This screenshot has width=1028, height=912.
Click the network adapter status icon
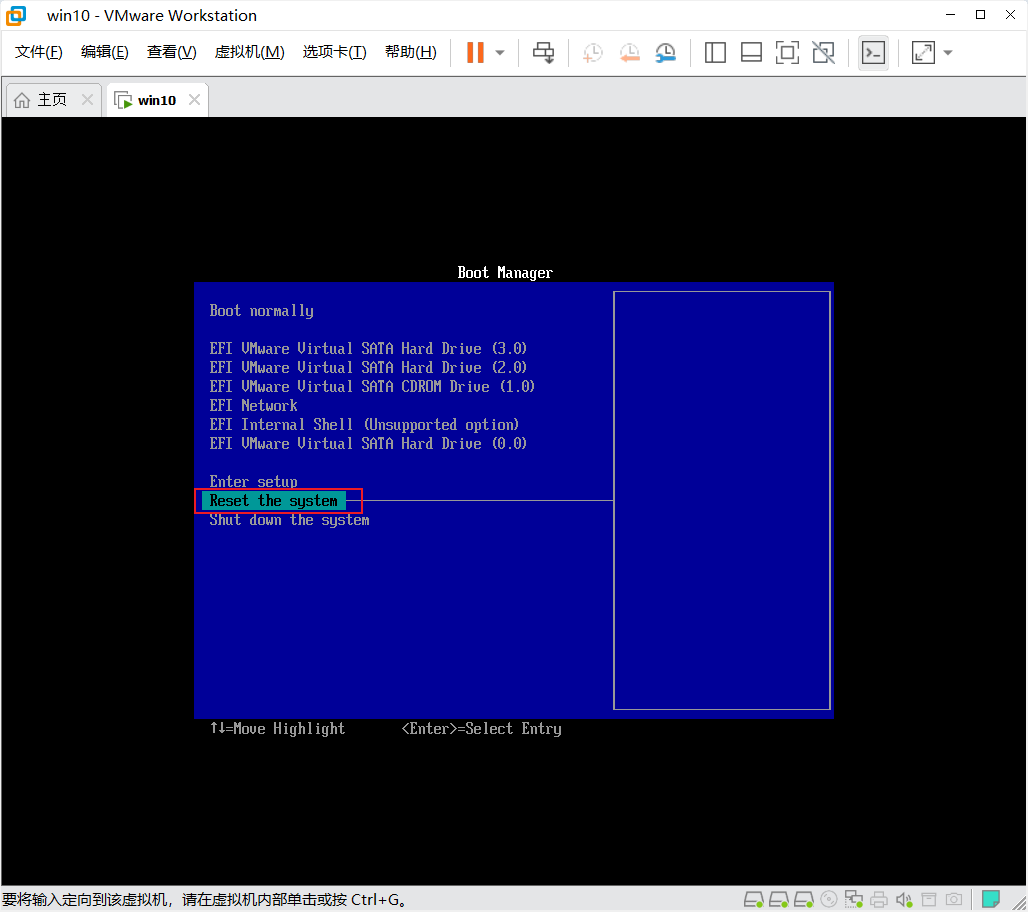coord(854,899)
